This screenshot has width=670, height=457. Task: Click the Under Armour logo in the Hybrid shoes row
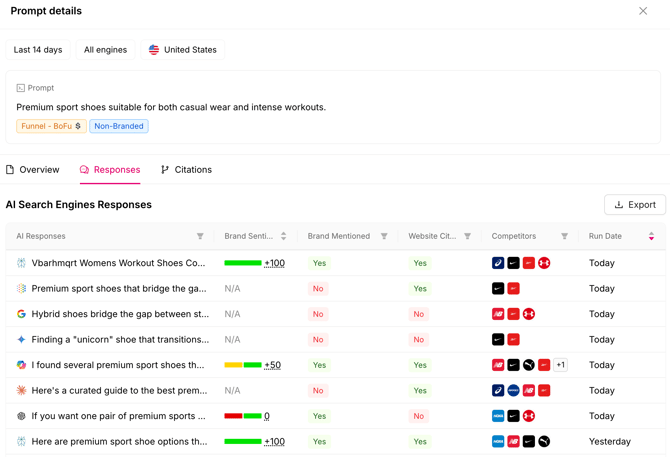(529, 314)
